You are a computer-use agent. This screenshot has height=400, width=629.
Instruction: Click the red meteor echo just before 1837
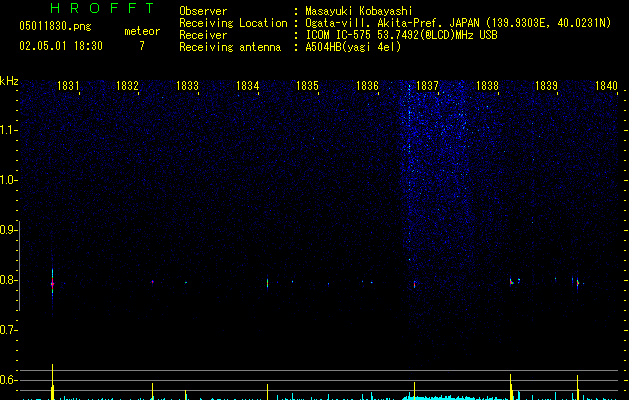pos(414,284)
